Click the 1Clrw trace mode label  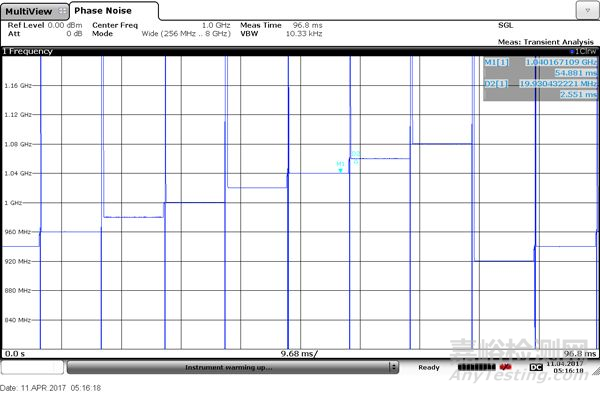pyautogui.click(x=583, y=51)
